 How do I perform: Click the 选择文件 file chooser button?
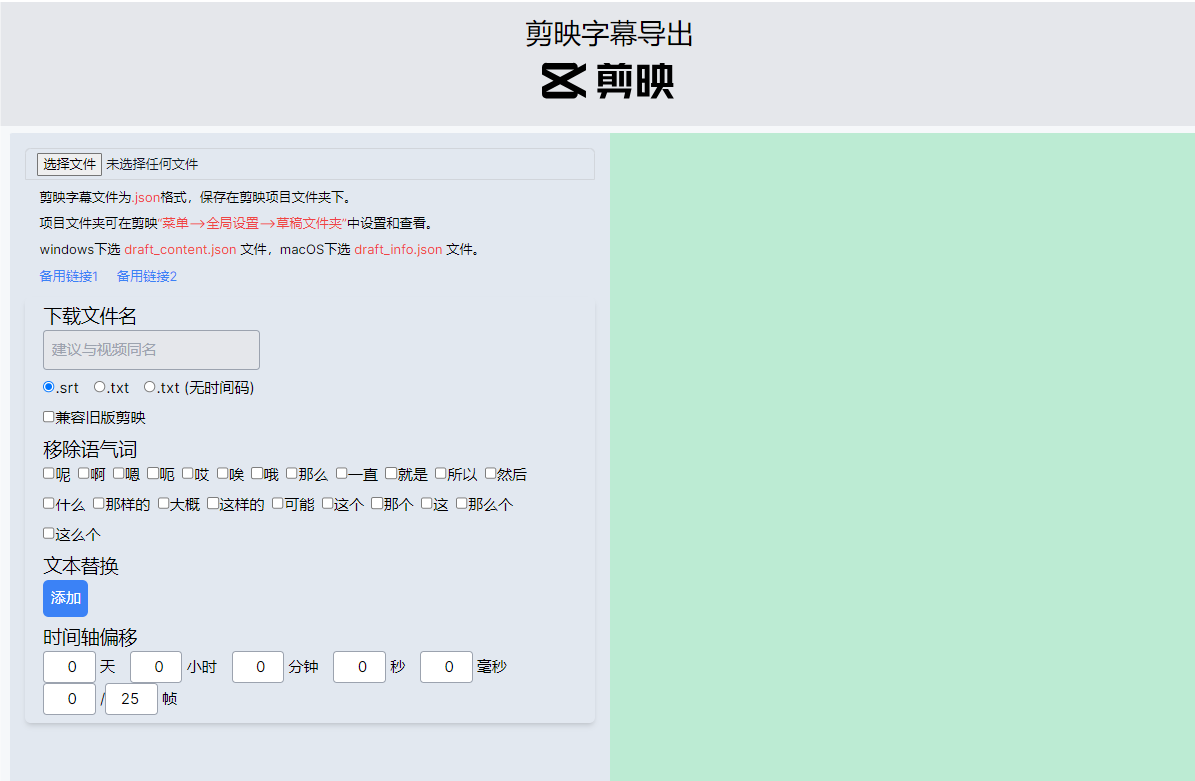[x=69, y=164]
